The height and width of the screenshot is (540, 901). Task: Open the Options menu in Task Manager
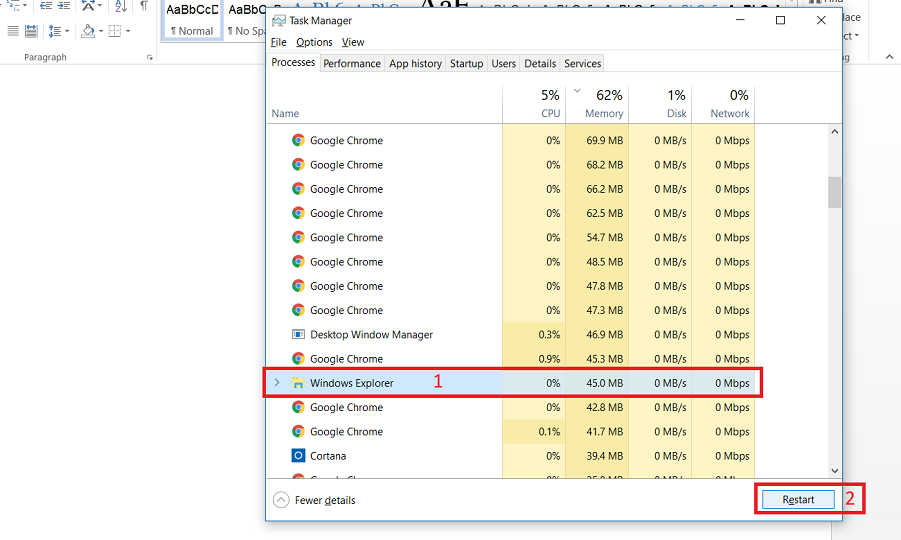[314, 43]
